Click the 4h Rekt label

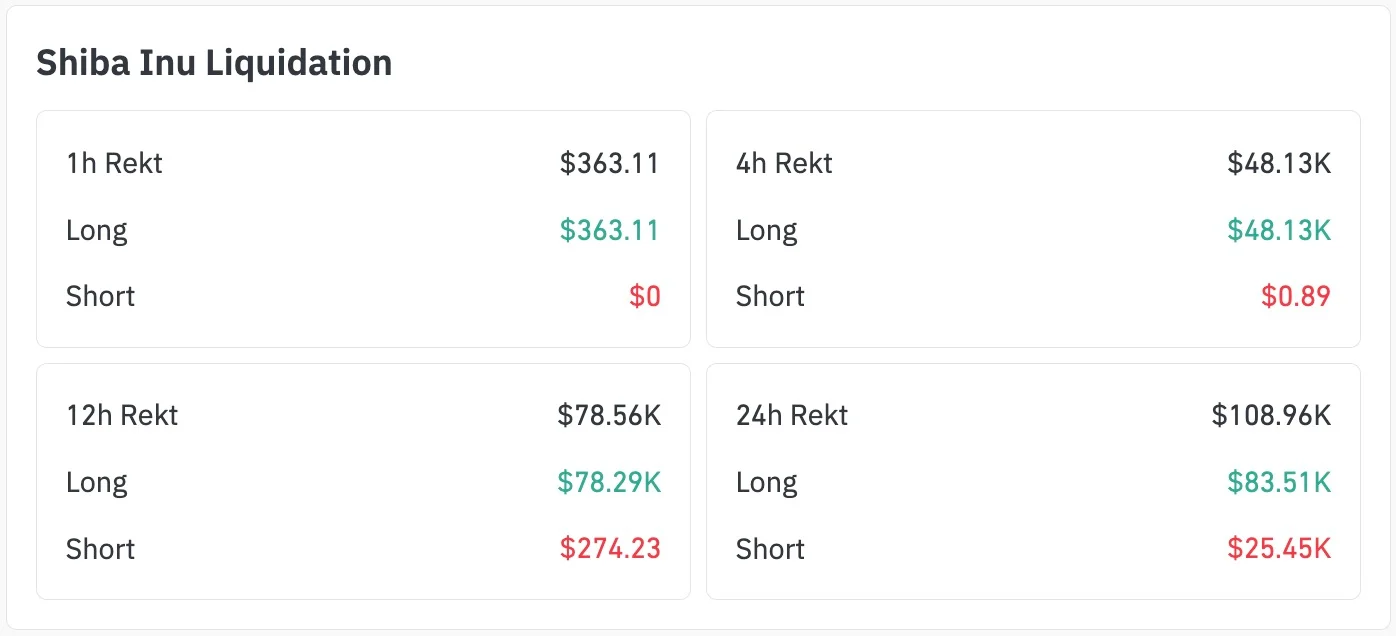784,163
